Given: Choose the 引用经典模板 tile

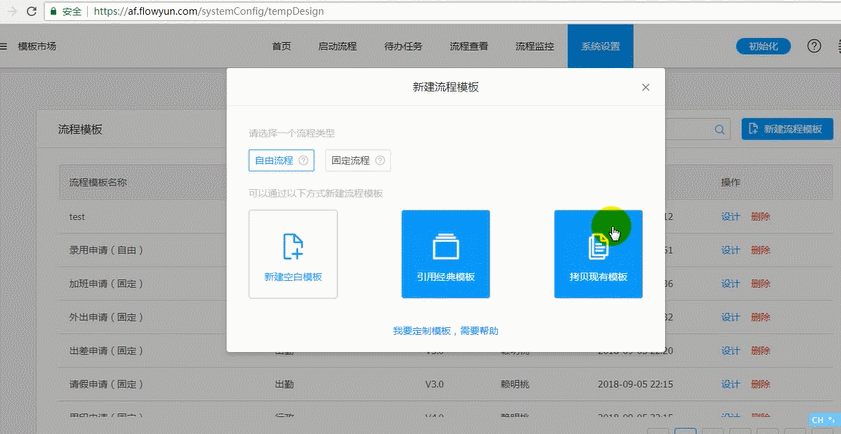Looking at the screenshot, I should [x=445, y=254].
